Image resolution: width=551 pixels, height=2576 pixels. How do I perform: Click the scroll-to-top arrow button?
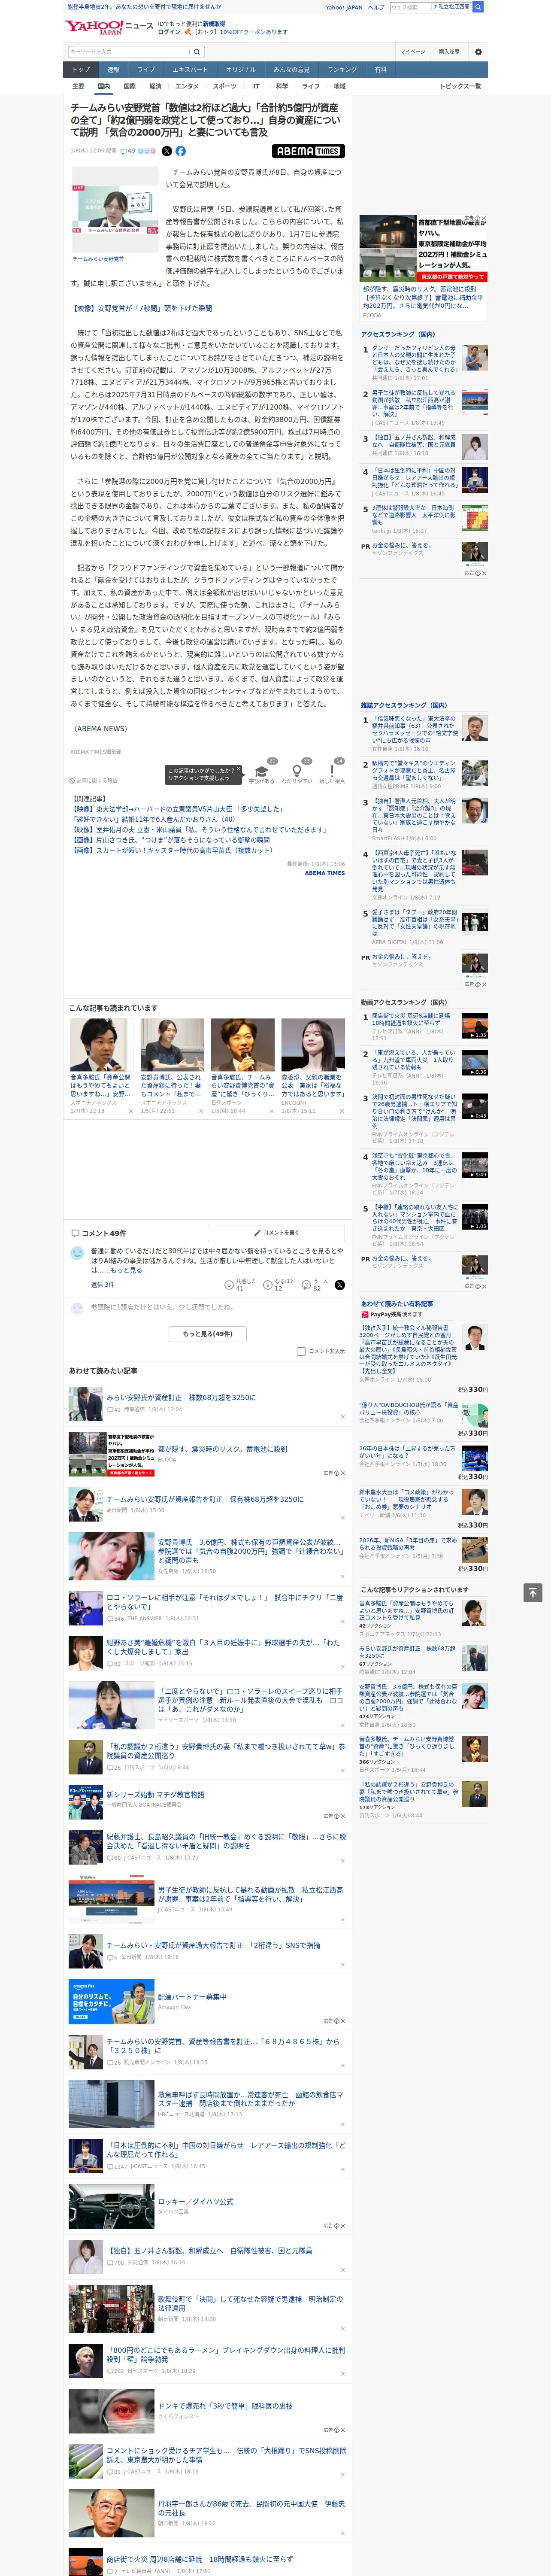[x=533, y=1592]
